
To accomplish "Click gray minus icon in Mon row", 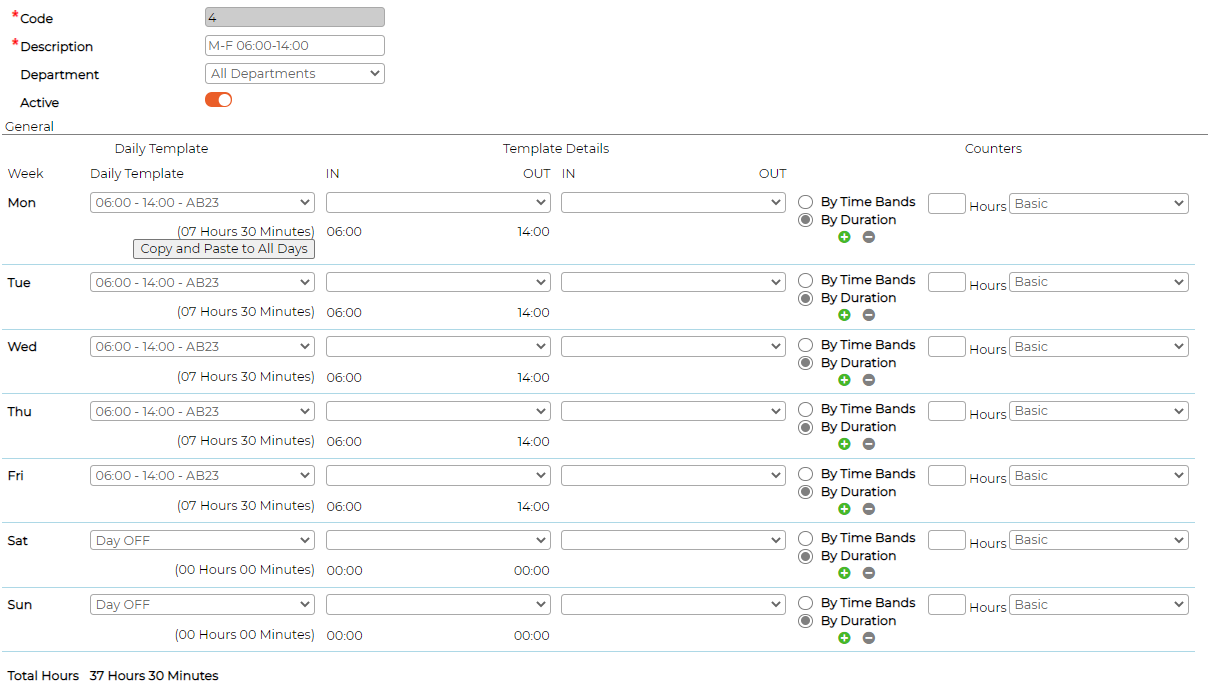I will click(x=868, y=237).
